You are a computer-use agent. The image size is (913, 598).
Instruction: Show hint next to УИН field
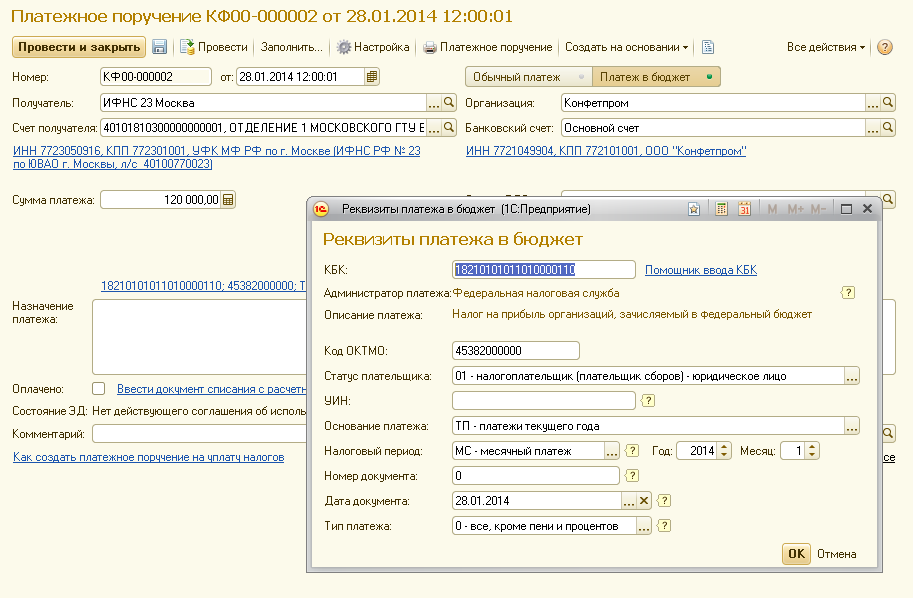(x=647, y=401)
